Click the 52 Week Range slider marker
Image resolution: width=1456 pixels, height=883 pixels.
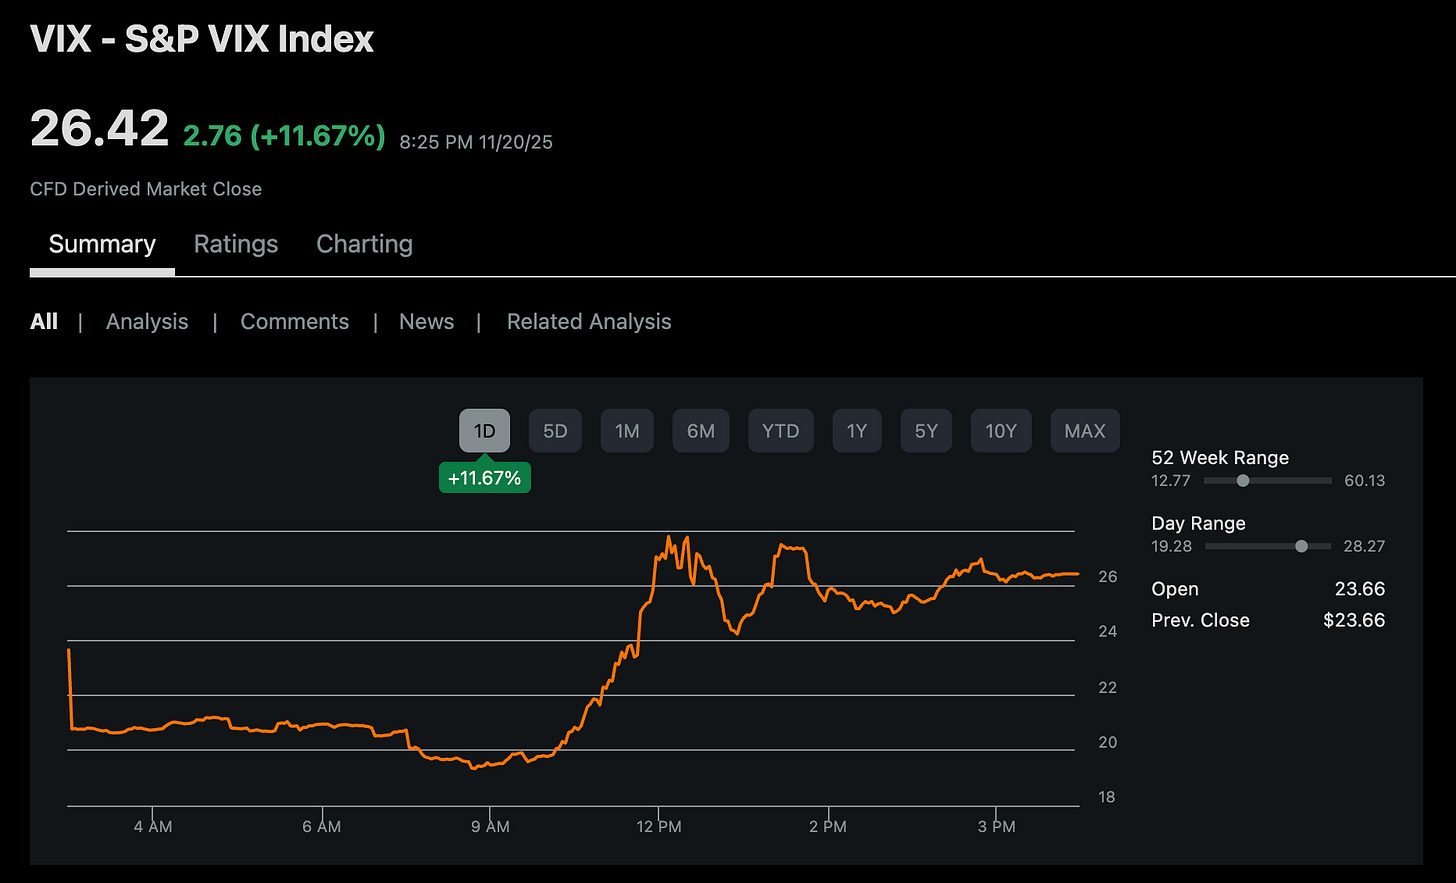[x=1243, y=481]
